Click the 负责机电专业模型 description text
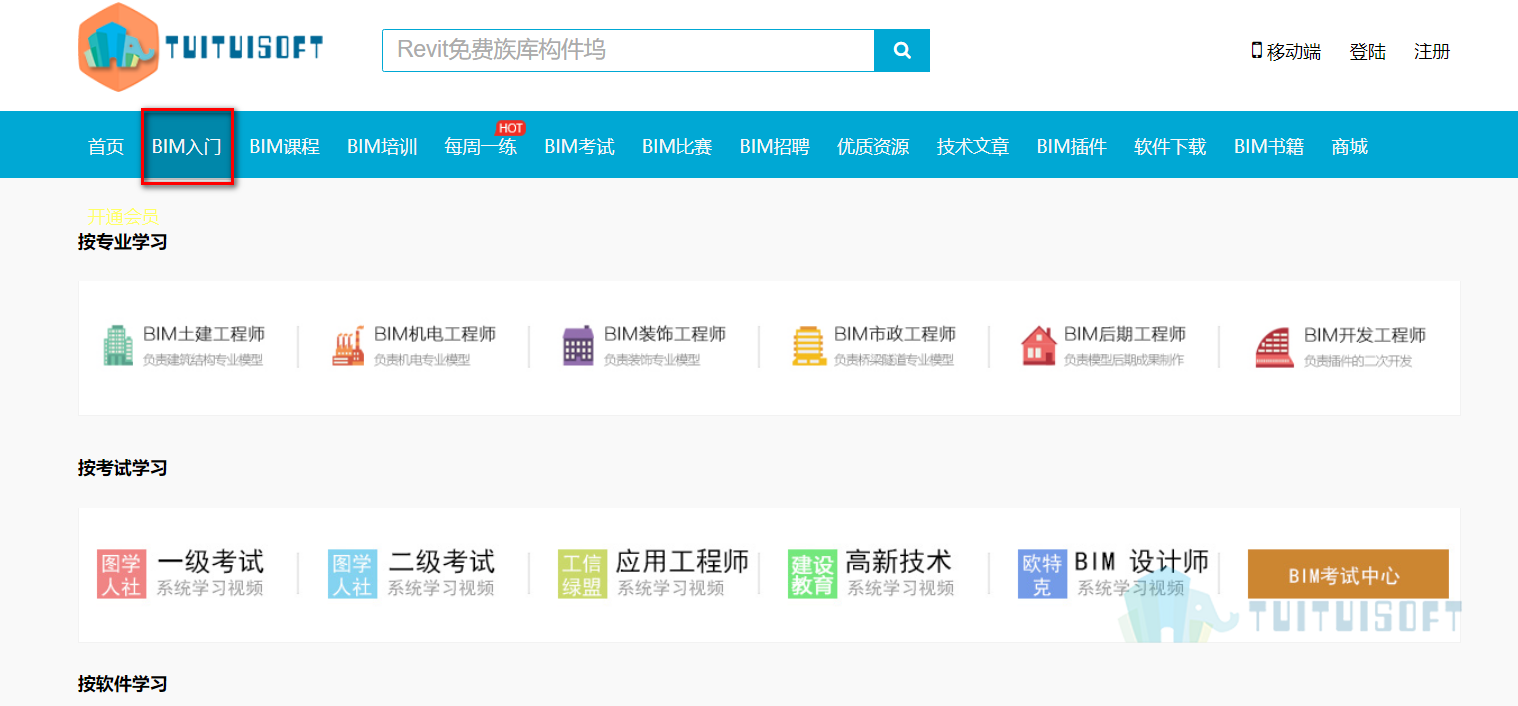Image resolution: width=1518 pixels, height=706 pixels. [422, 360]
